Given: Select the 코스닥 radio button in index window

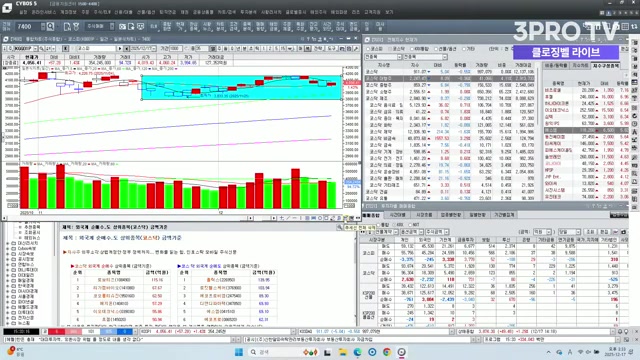Looking at the screenshot, I should pyautogui.click(x=389, y=49).
